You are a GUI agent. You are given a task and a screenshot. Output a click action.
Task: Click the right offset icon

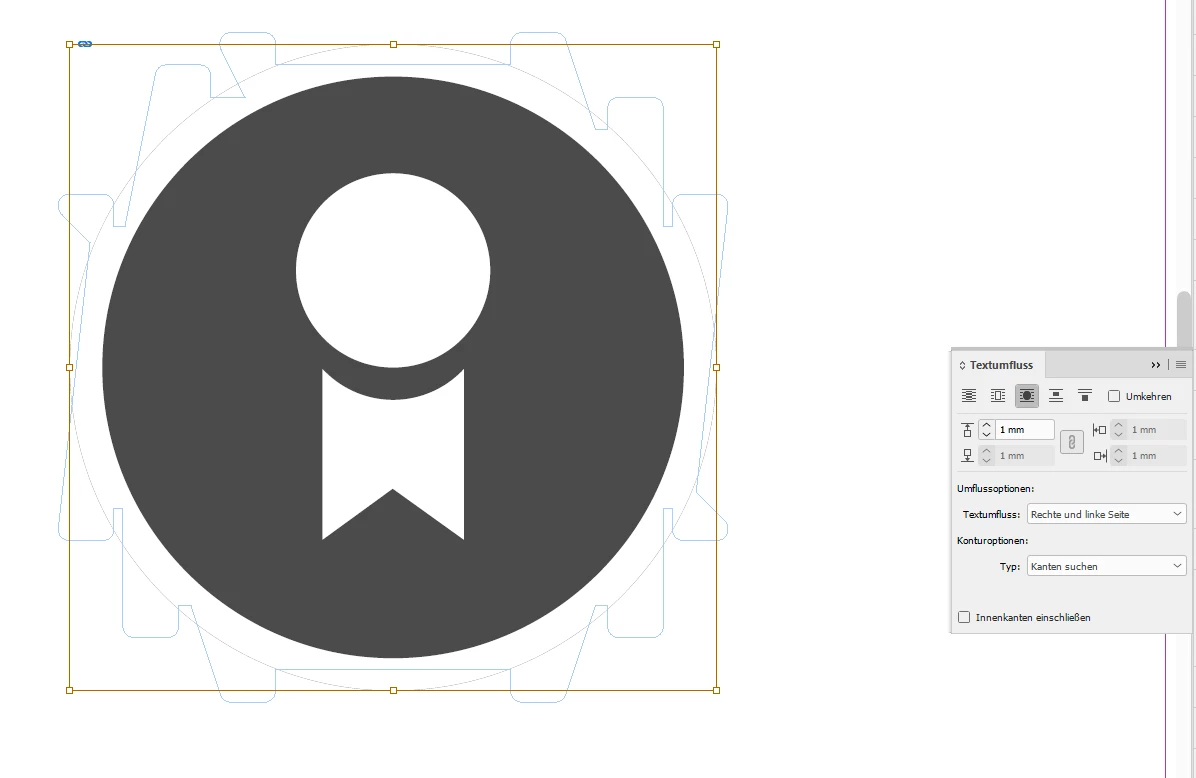point(1099,456)
